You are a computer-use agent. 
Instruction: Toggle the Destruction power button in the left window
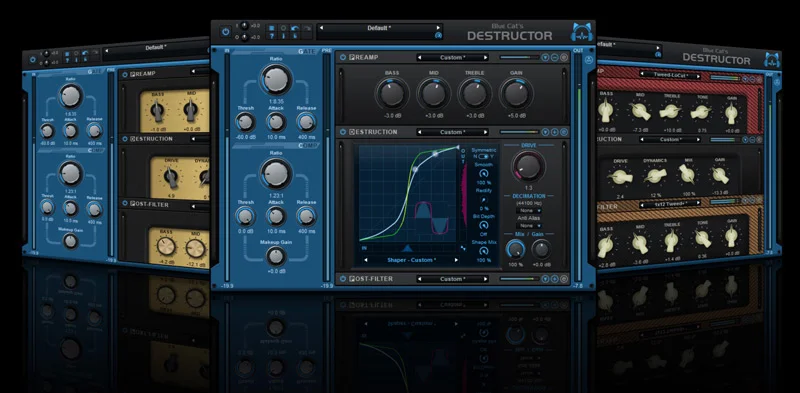[125, 138]
